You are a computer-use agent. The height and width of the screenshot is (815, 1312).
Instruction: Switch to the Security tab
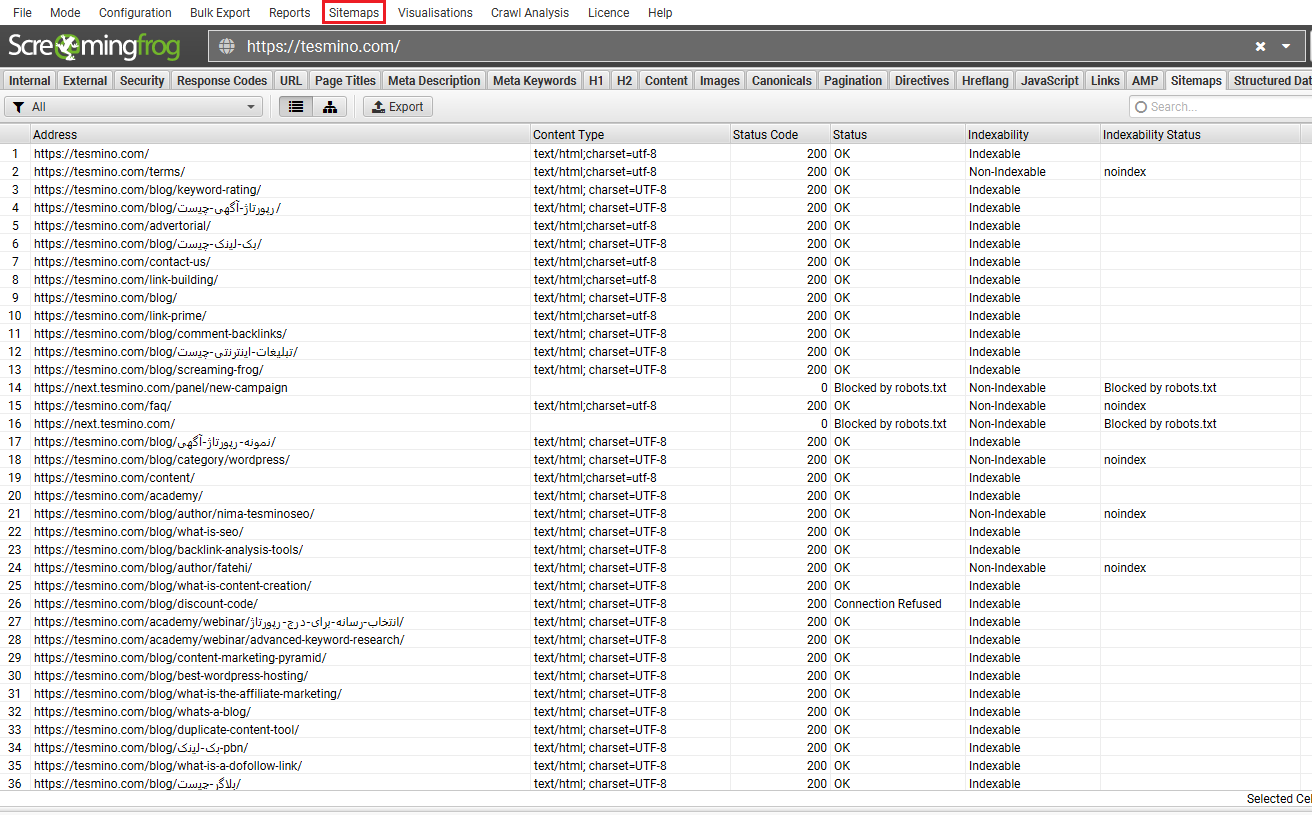pos(142,81)
